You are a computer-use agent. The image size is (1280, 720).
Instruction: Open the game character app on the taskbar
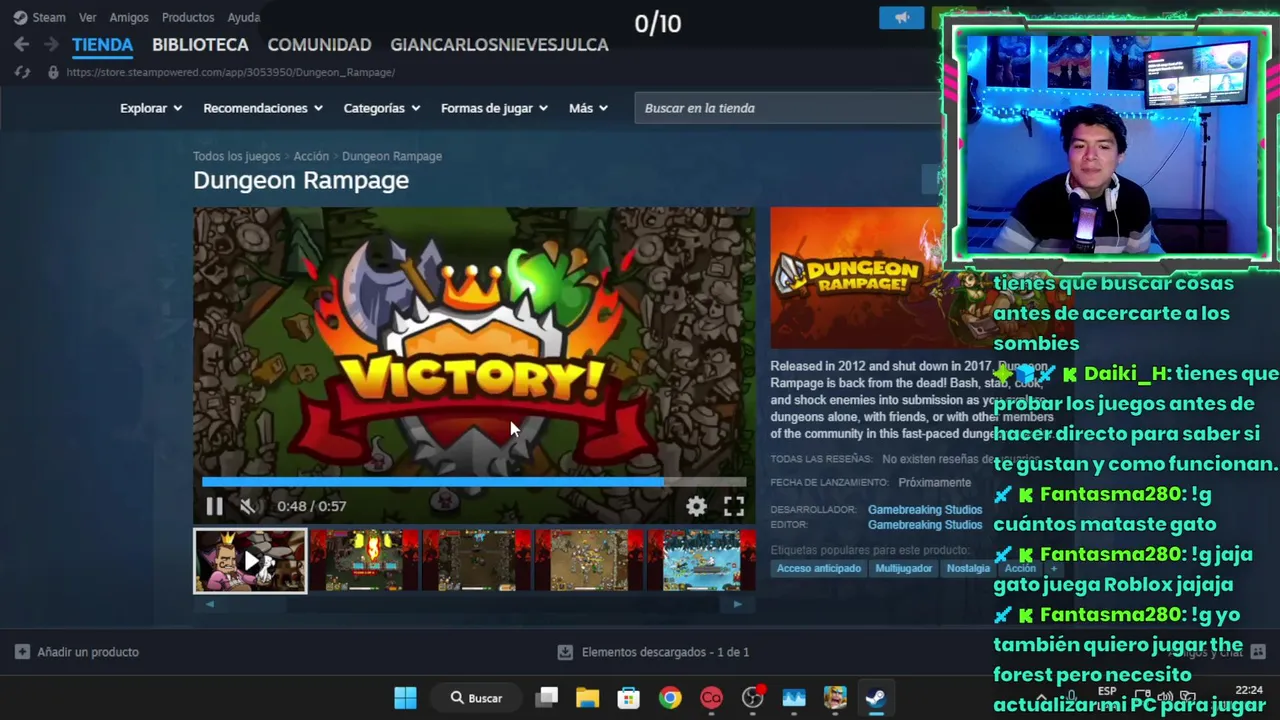(x=835, y=698)
